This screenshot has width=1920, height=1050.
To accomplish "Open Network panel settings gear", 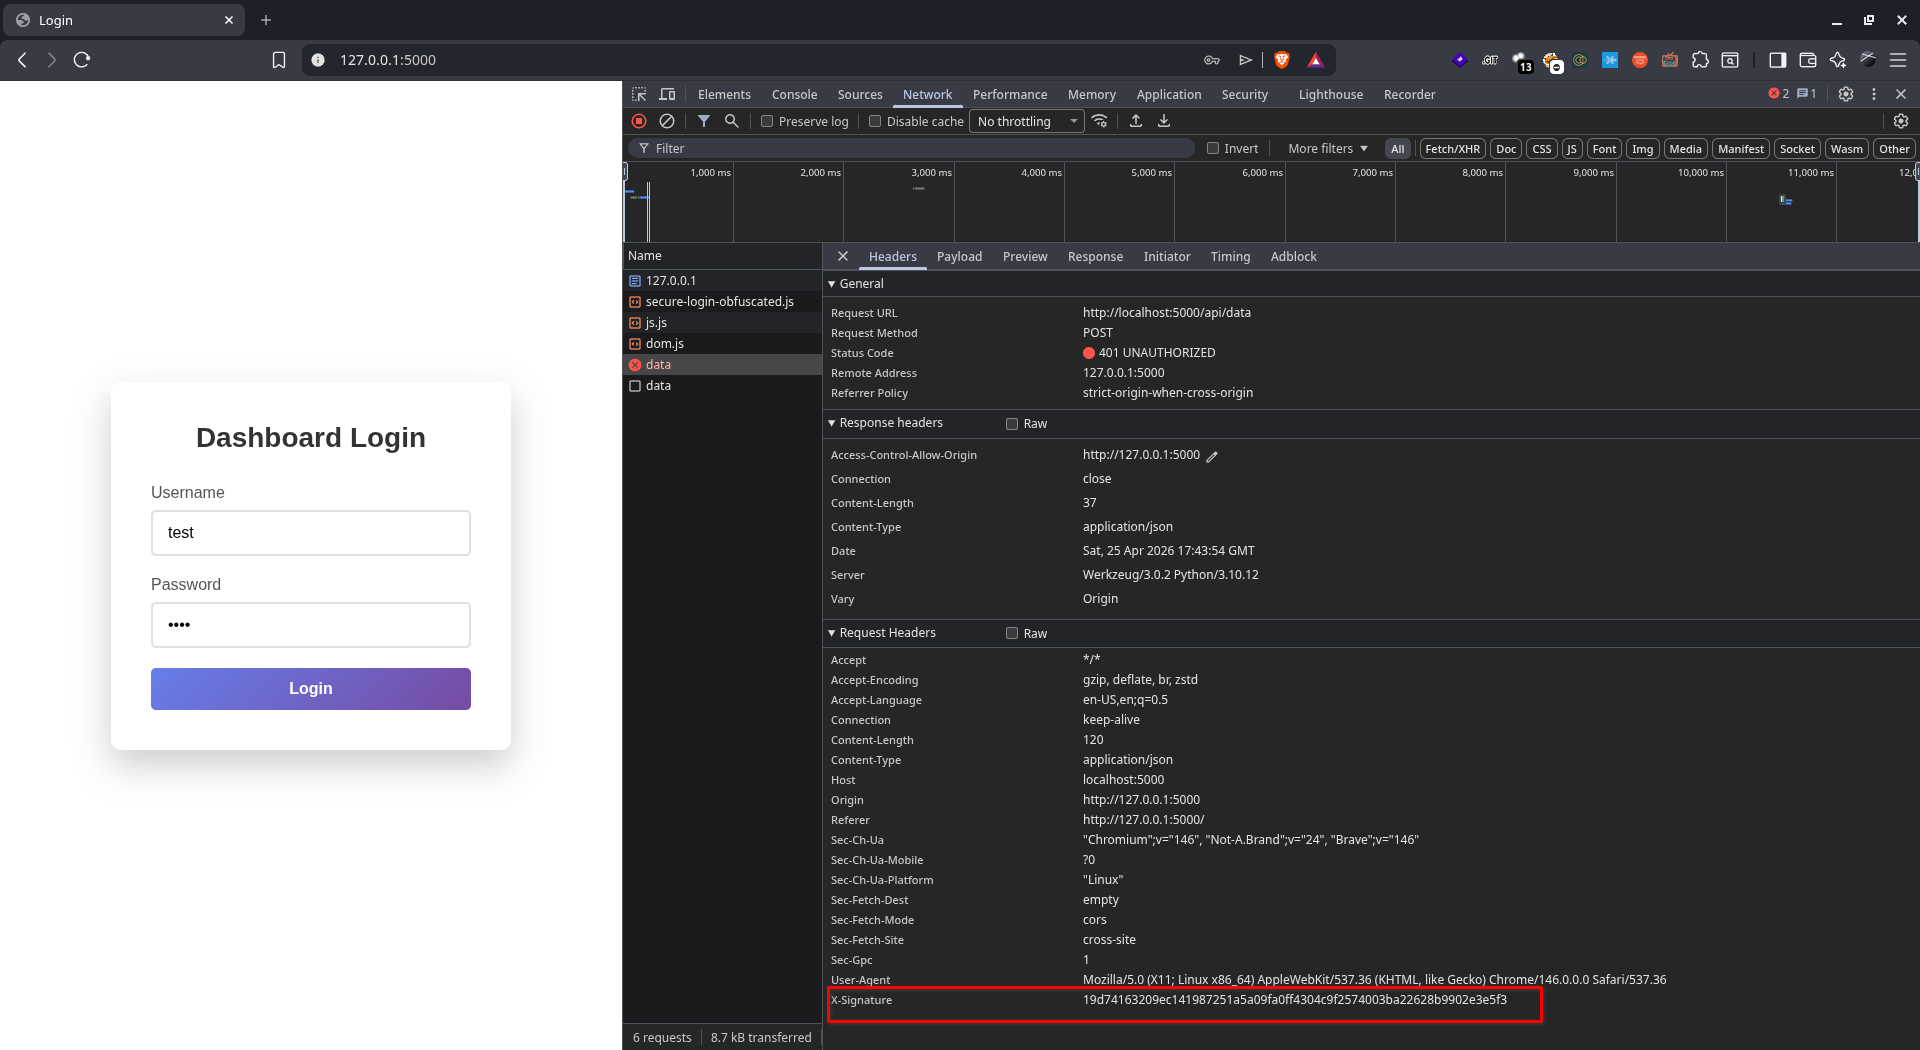I will [x=1901, y=121].
